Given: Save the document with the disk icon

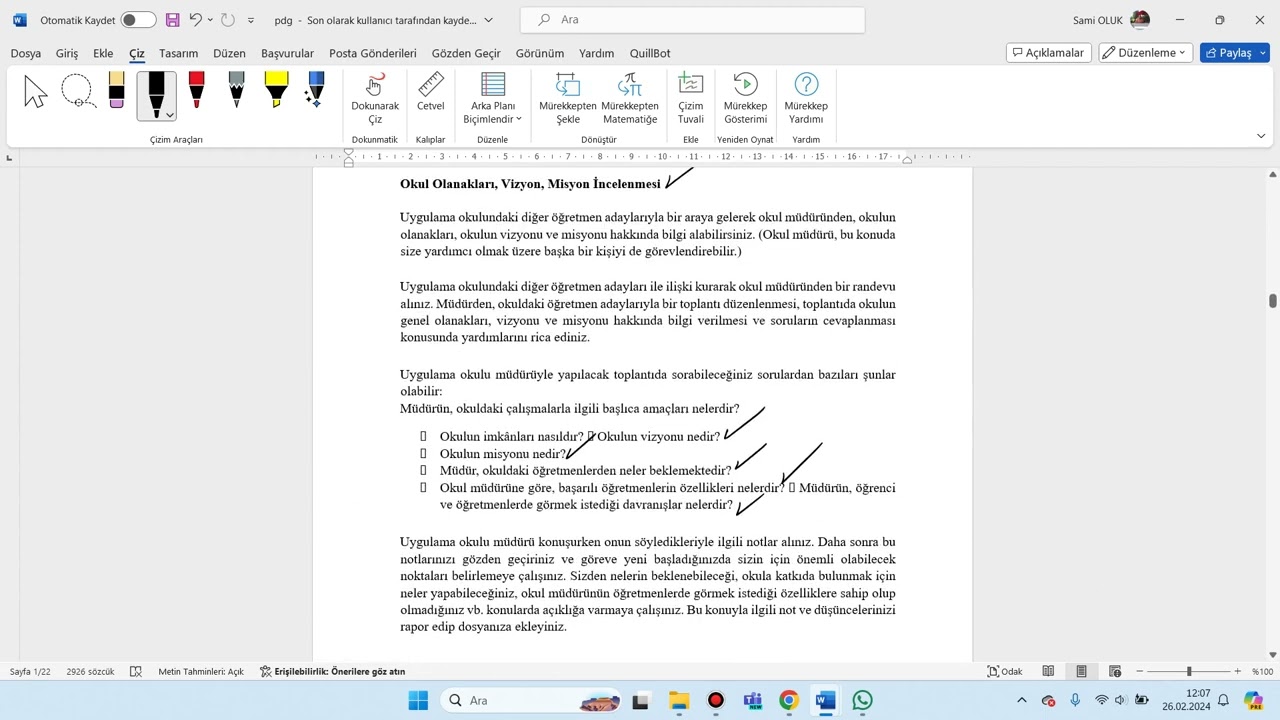Looking at the screenshot, I should (x=172, y=20).
